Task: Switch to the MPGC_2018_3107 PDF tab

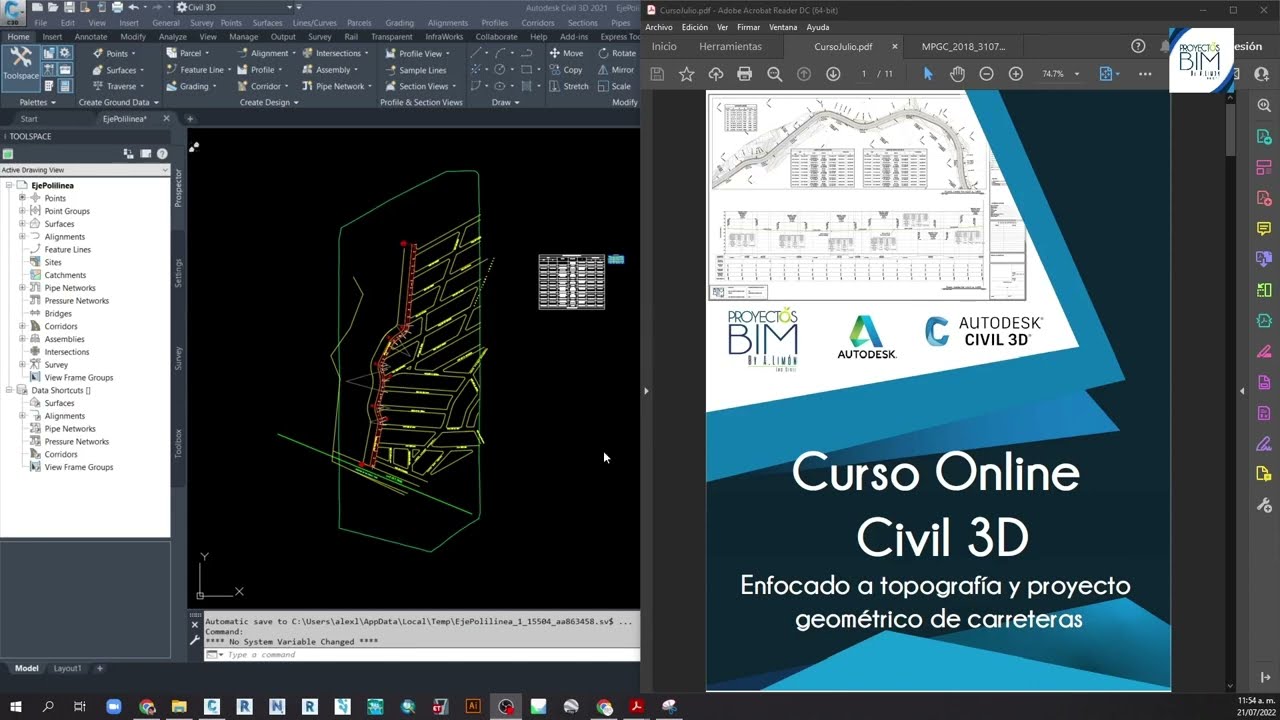Action: 963,46
